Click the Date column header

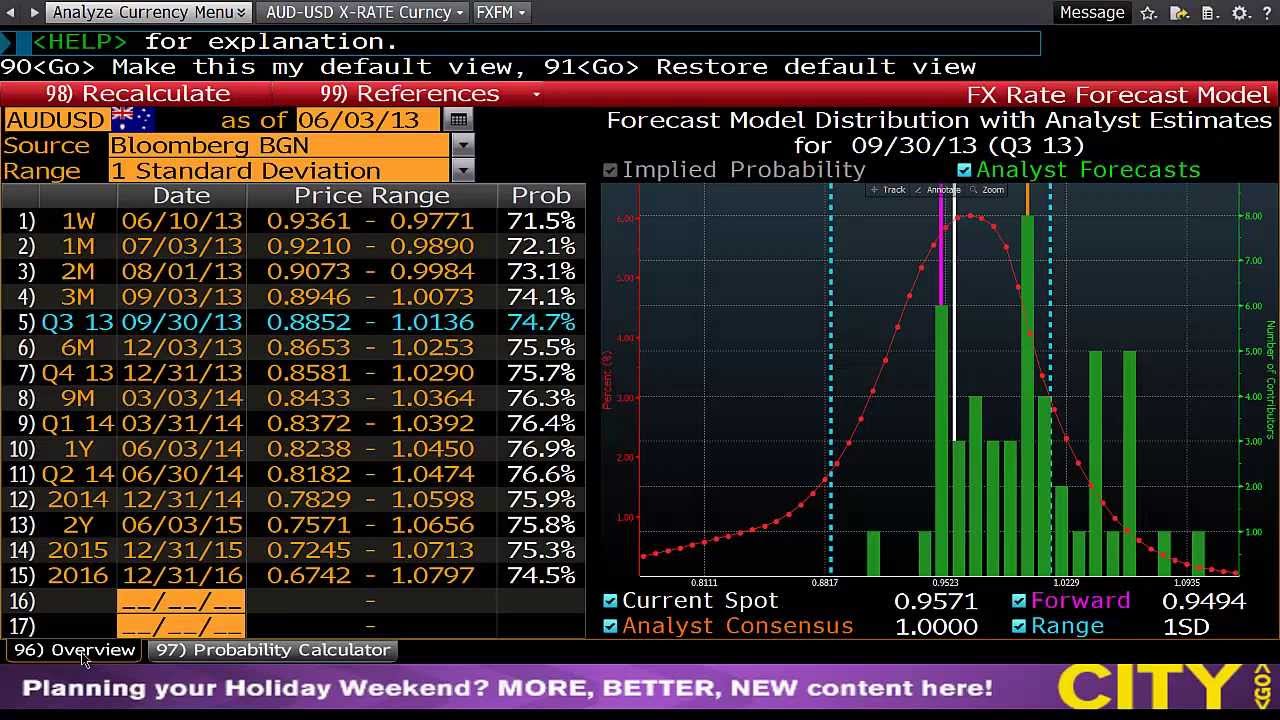click(182, 196)
